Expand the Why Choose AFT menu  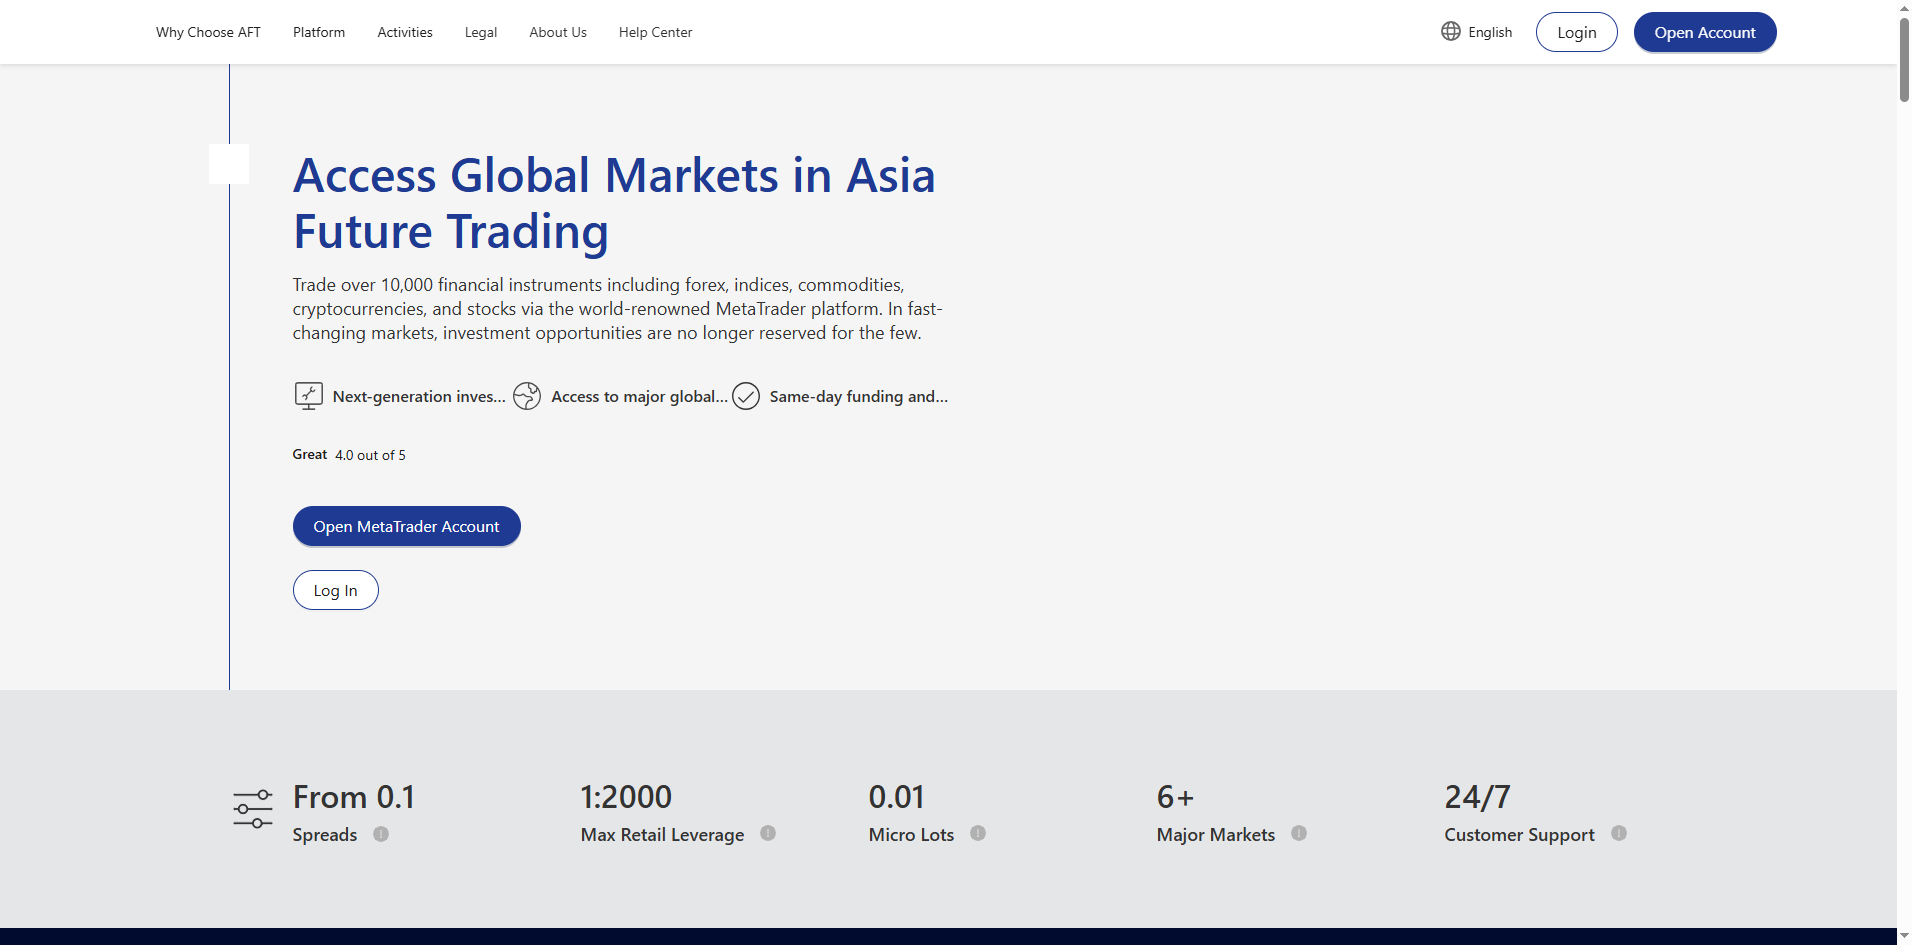pos(208,32)
